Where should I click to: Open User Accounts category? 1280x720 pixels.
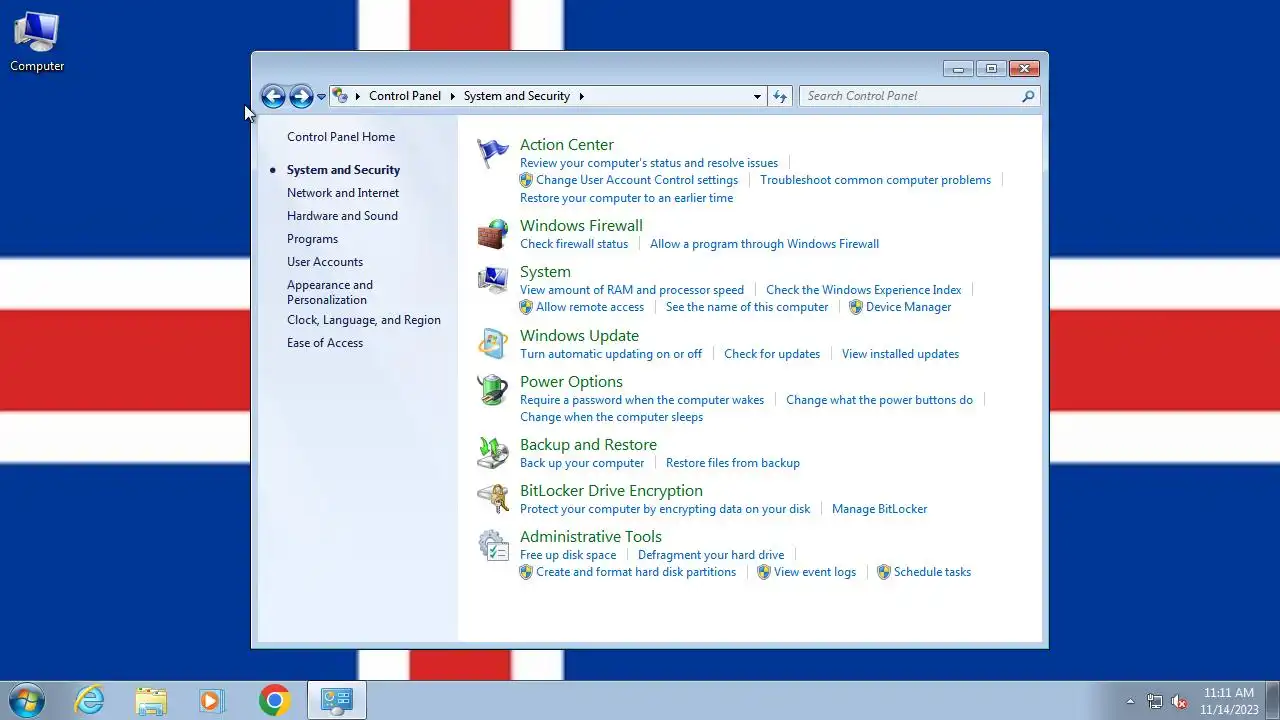(325, 262)
